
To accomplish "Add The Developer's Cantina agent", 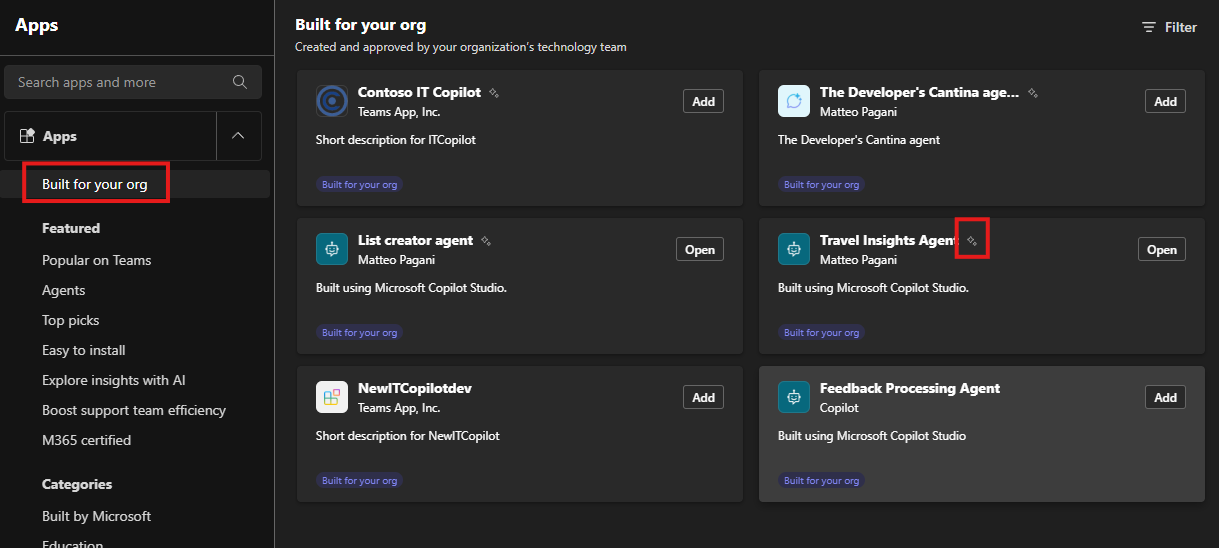I will click(1166, 101).
